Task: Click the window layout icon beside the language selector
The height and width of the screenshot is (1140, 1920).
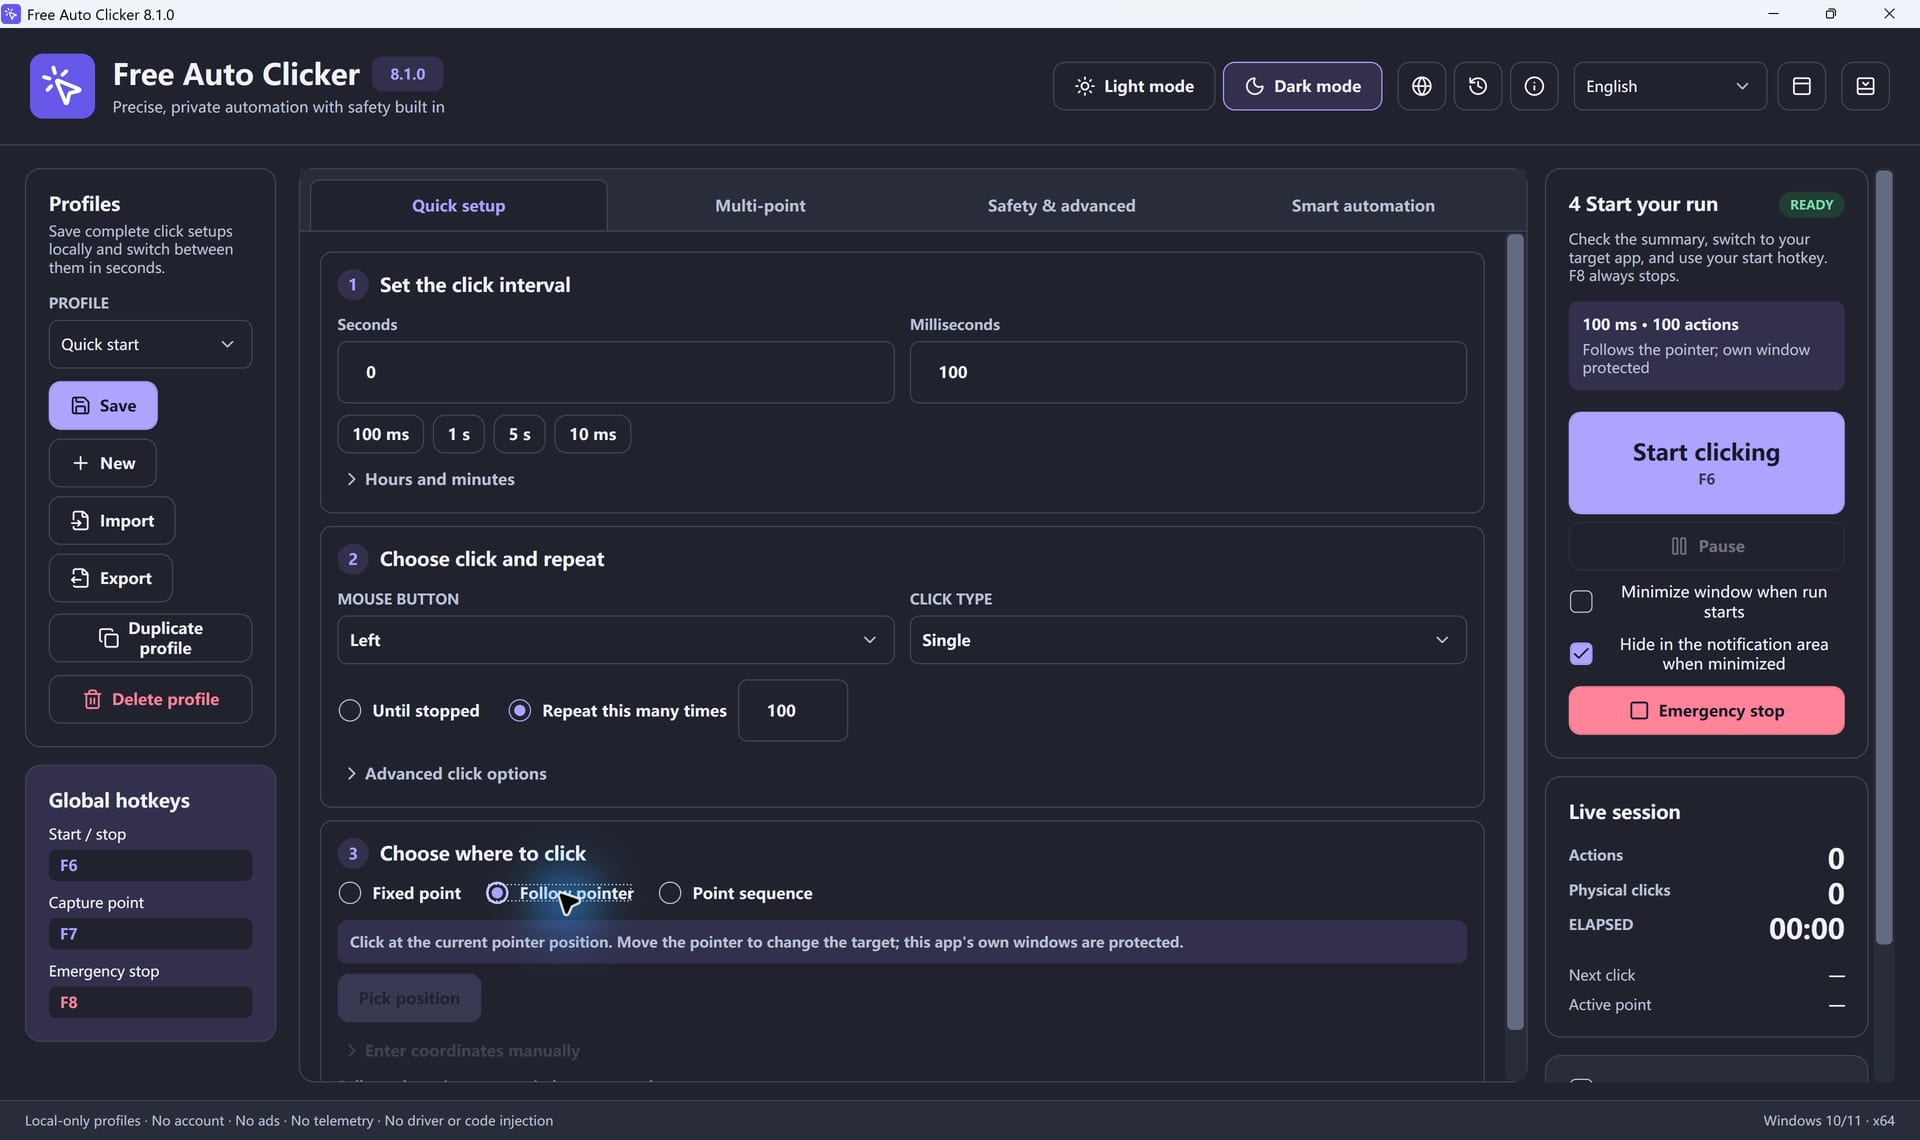Action: pyautogui.click(x=1801, y=86)
